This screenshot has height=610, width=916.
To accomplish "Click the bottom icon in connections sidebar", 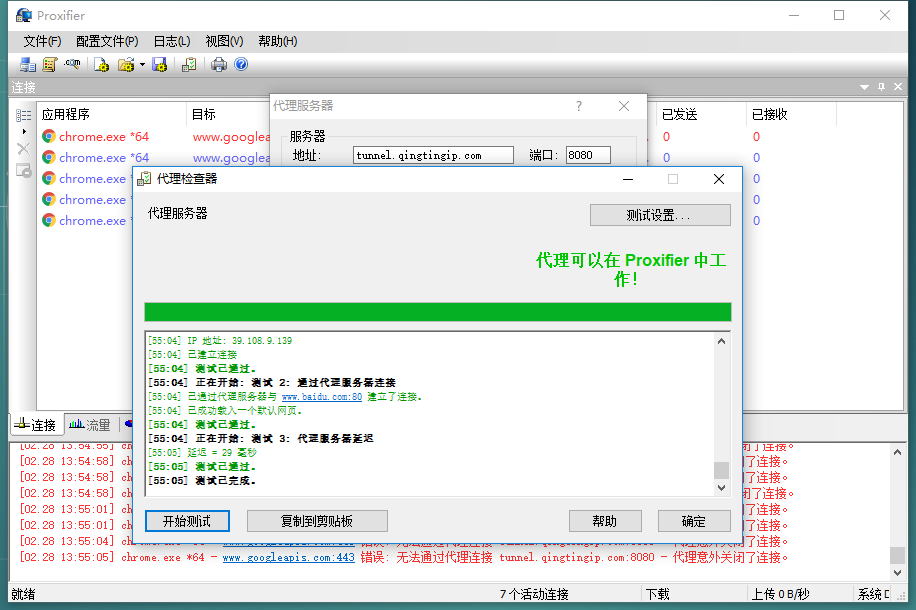I will [23, 171].
